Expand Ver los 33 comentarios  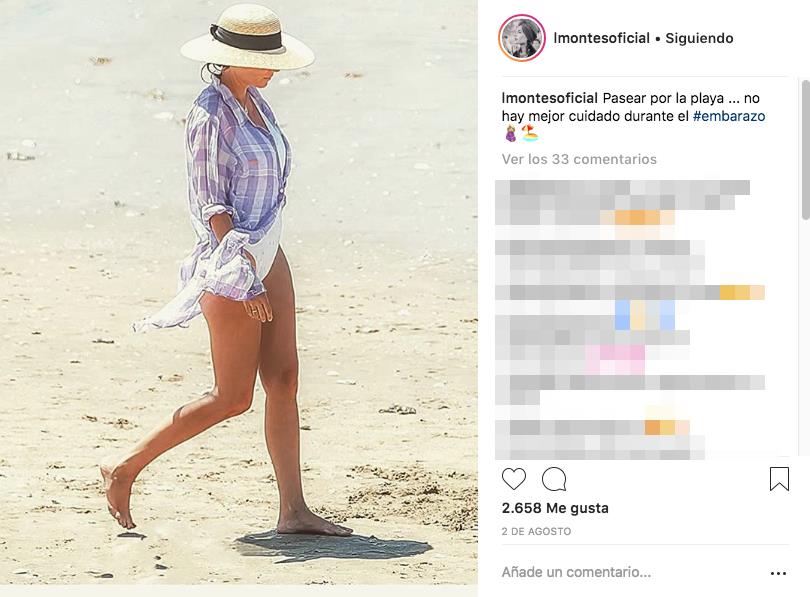579,159
